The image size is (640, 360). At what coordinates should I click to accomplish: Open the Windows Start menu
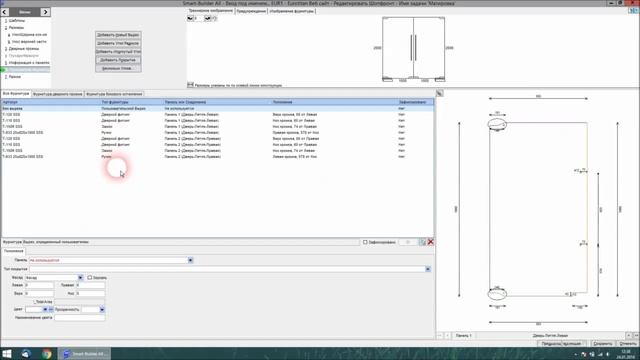pyautogui.click(x=7, y=353)
